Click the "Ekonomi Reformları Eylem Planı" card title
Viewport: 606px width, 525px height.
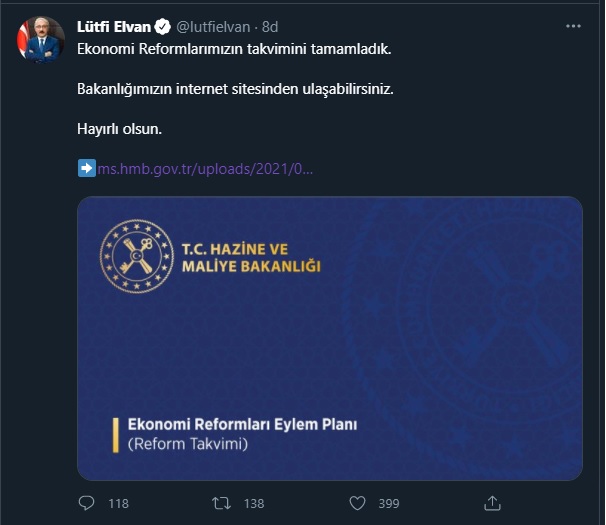[242, 424]
